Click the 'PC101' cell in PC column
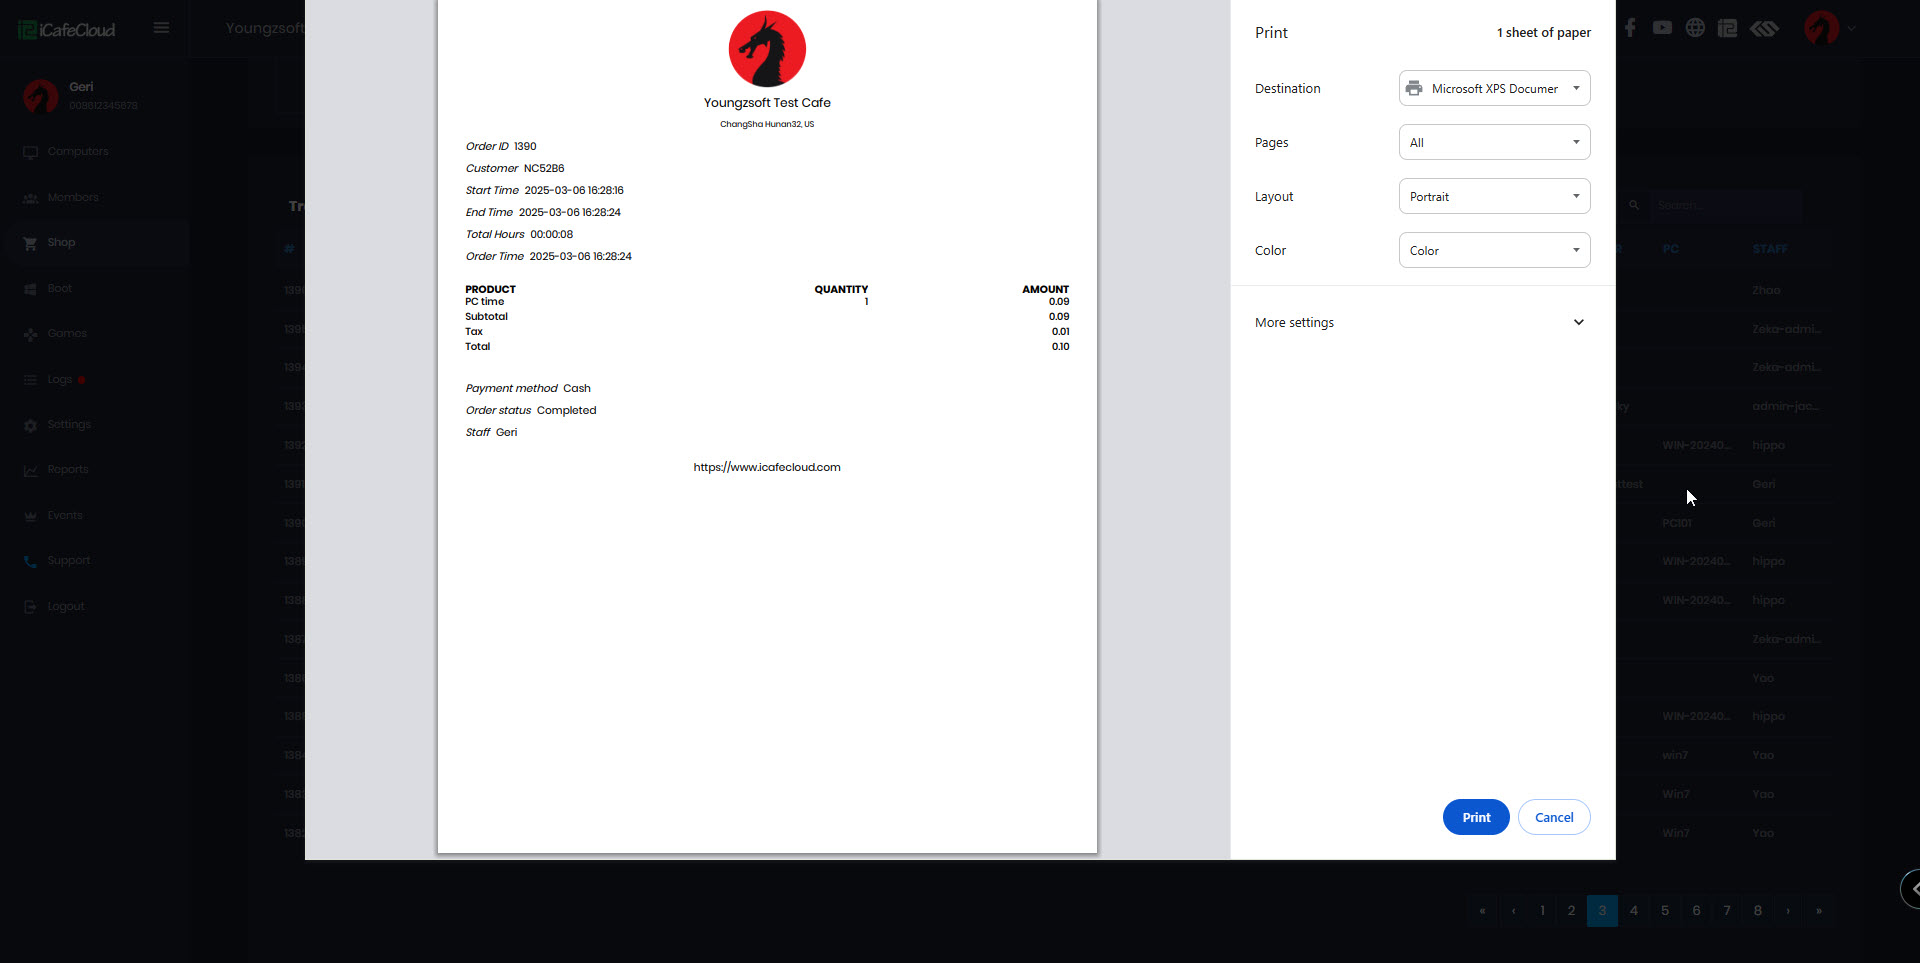Viewport: 1920px width, 963px height. [x=1677, y=523]
